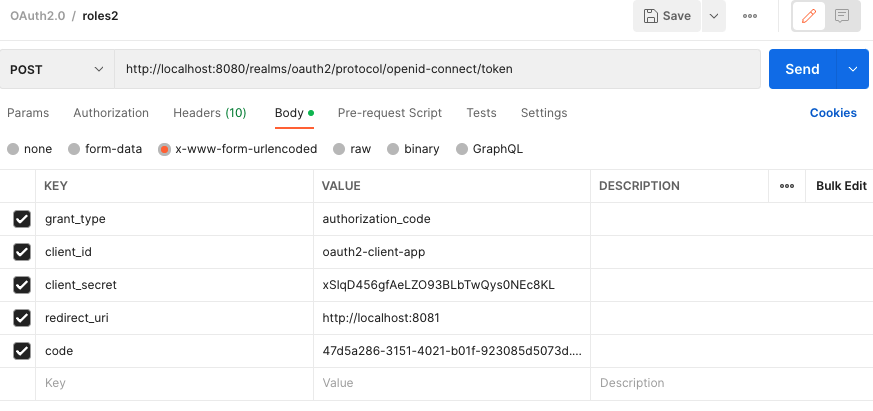Click Bulk Edit
Screen dimensions: 873x411
point(841,186)
